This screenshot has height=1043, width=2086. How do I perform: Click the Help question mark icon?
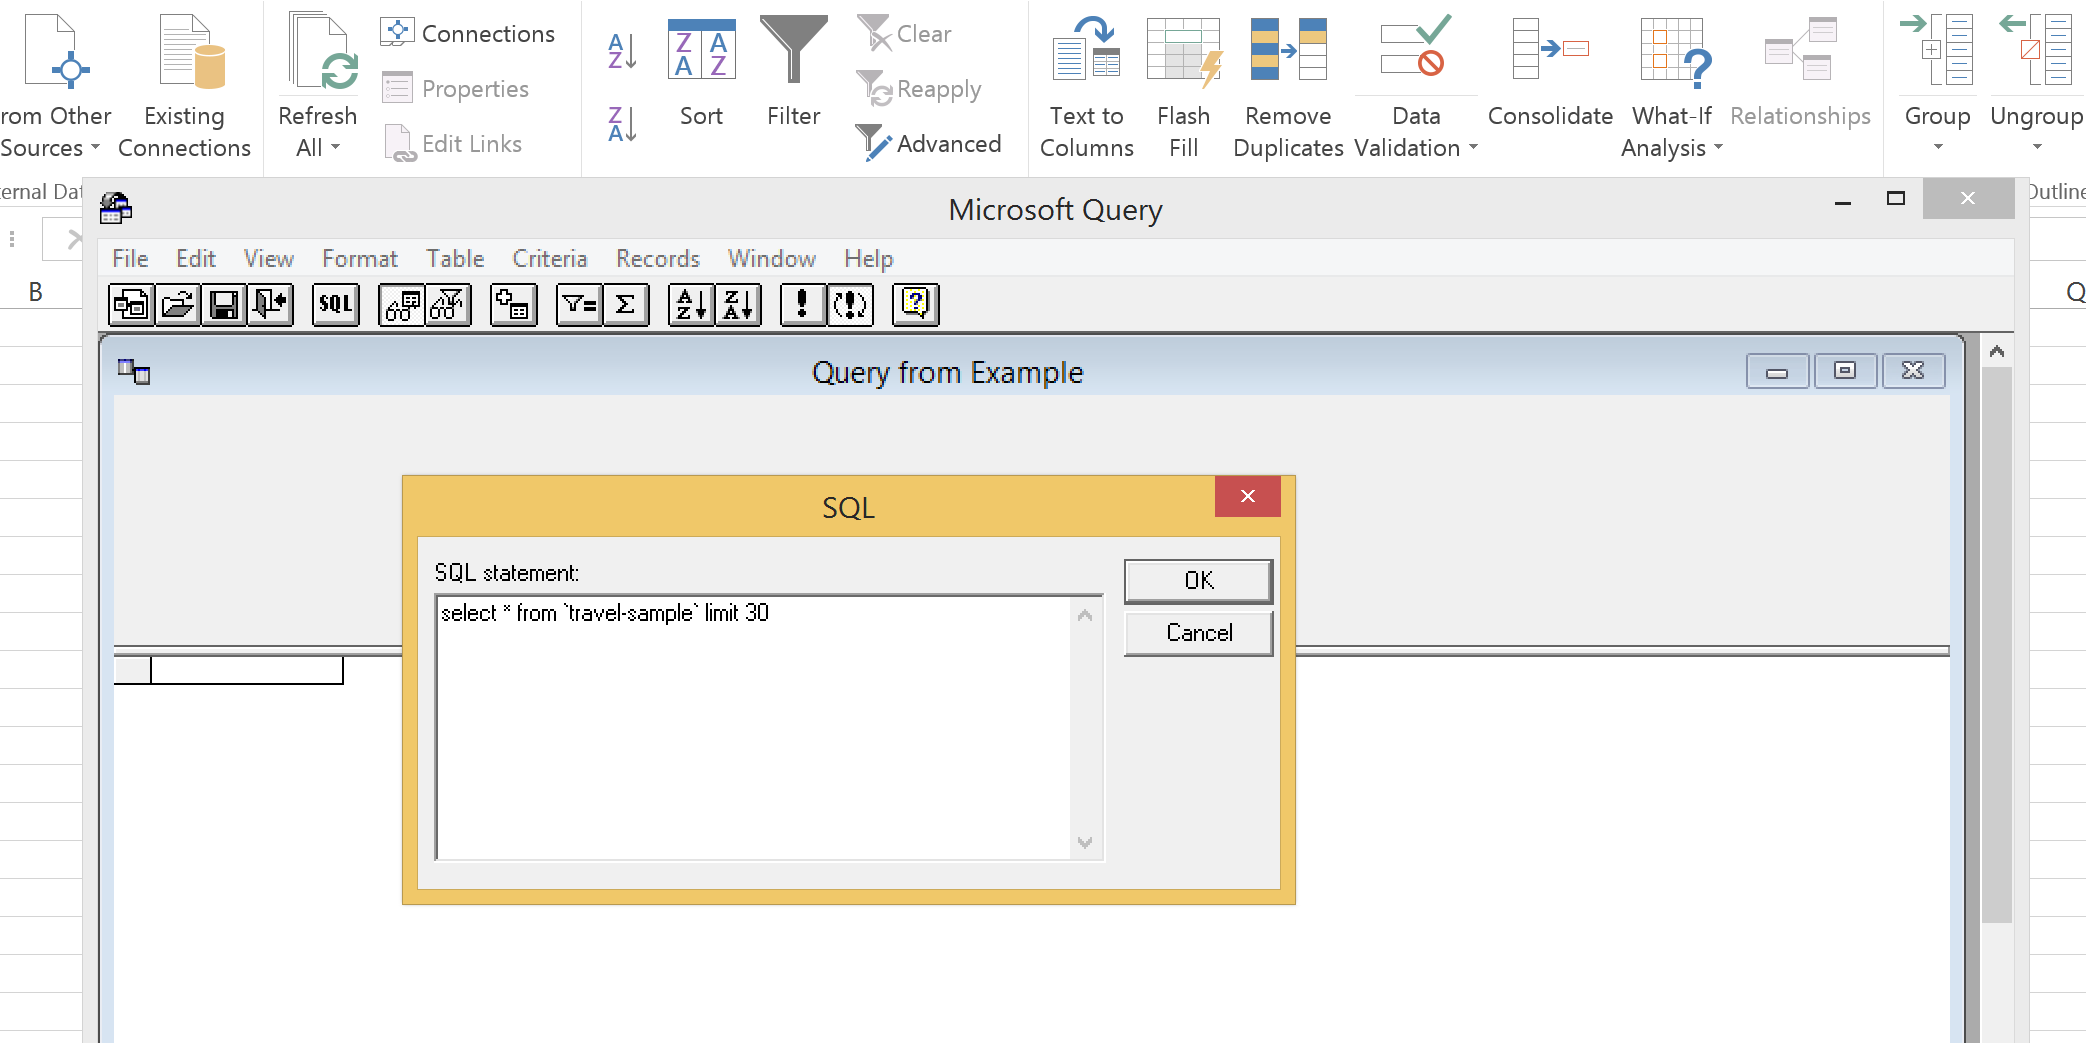916,305
